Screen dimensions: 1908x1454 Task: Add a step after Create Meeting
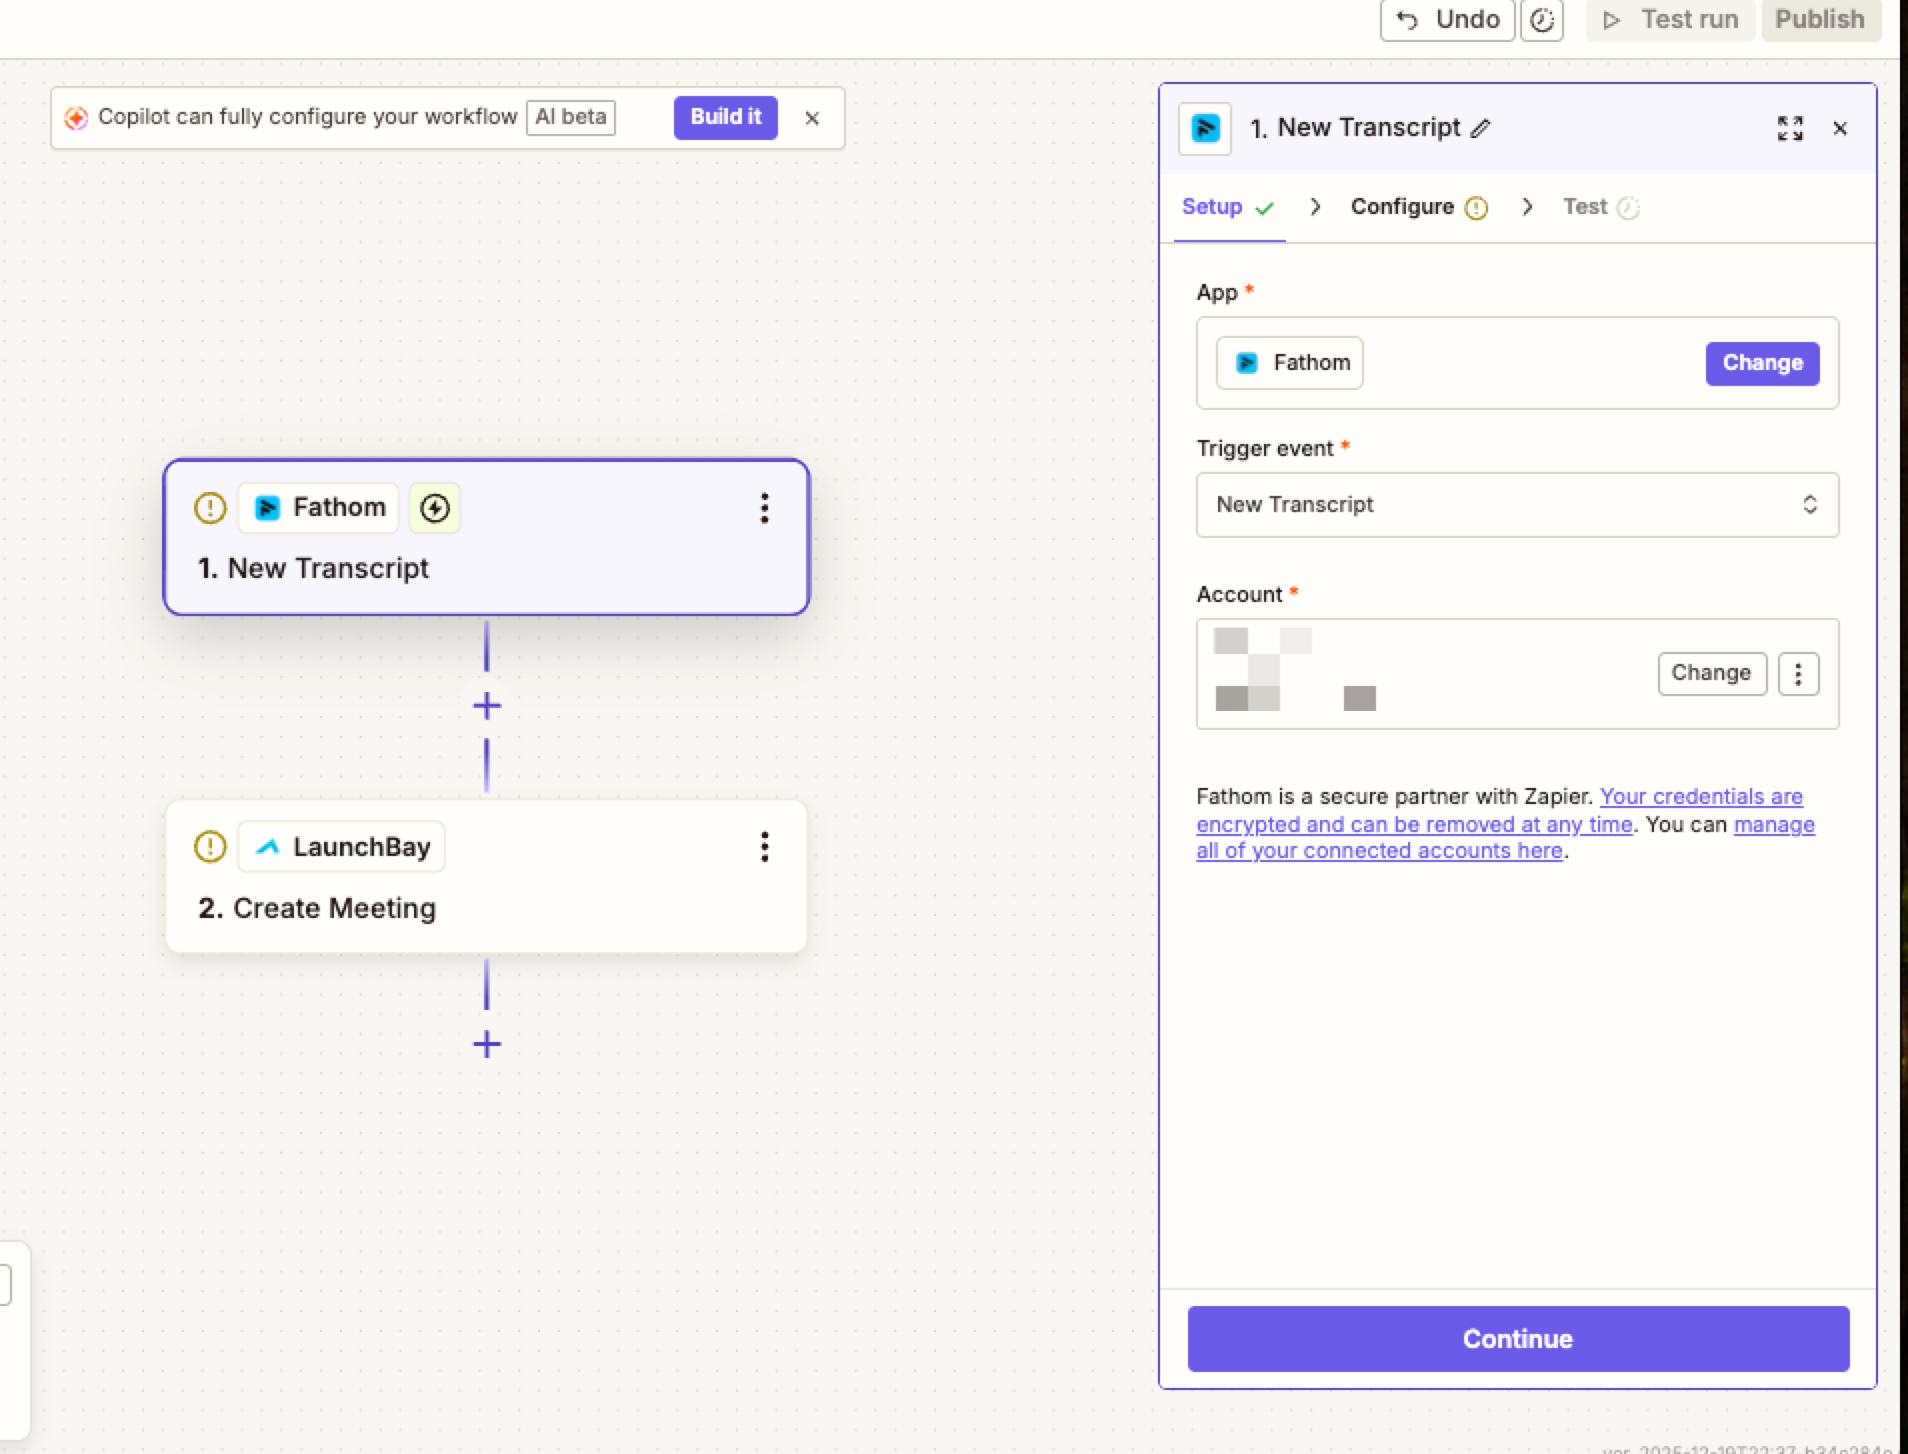point(487,1045)
